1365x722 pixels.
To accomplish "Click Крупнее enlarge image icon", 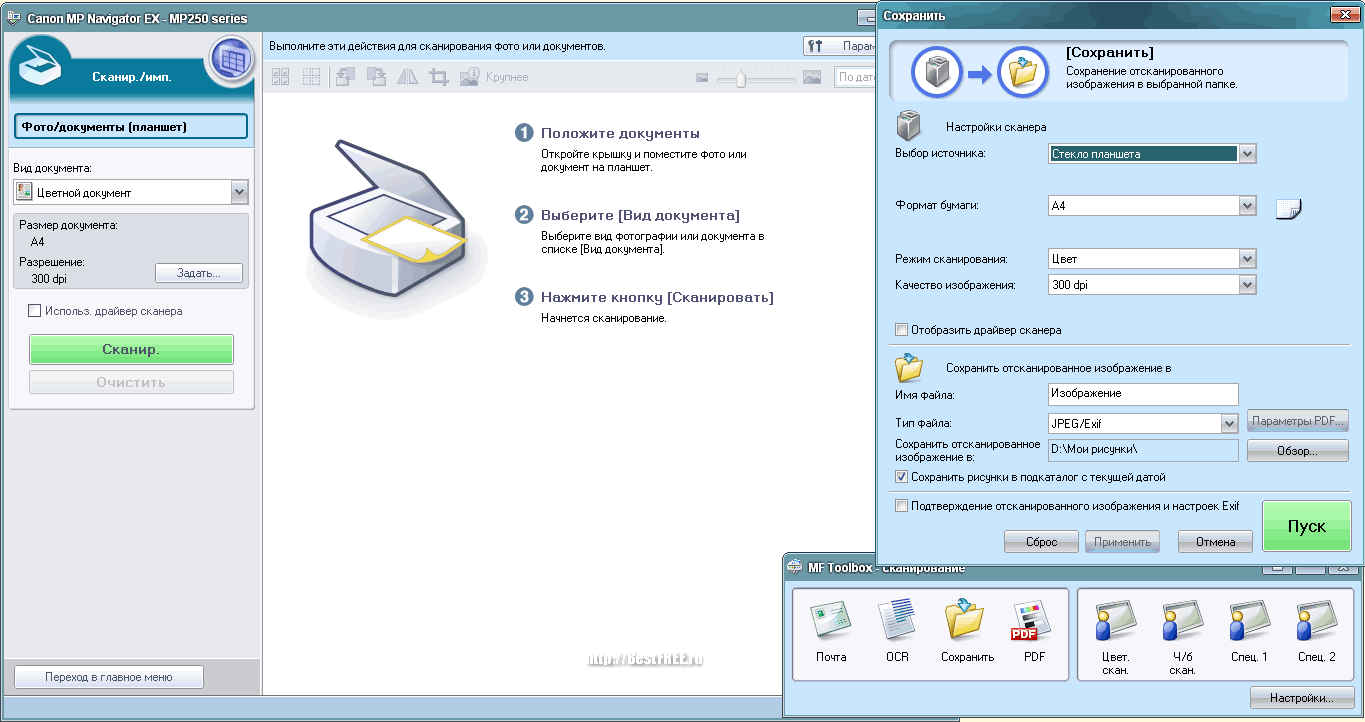I will point(469,77).
